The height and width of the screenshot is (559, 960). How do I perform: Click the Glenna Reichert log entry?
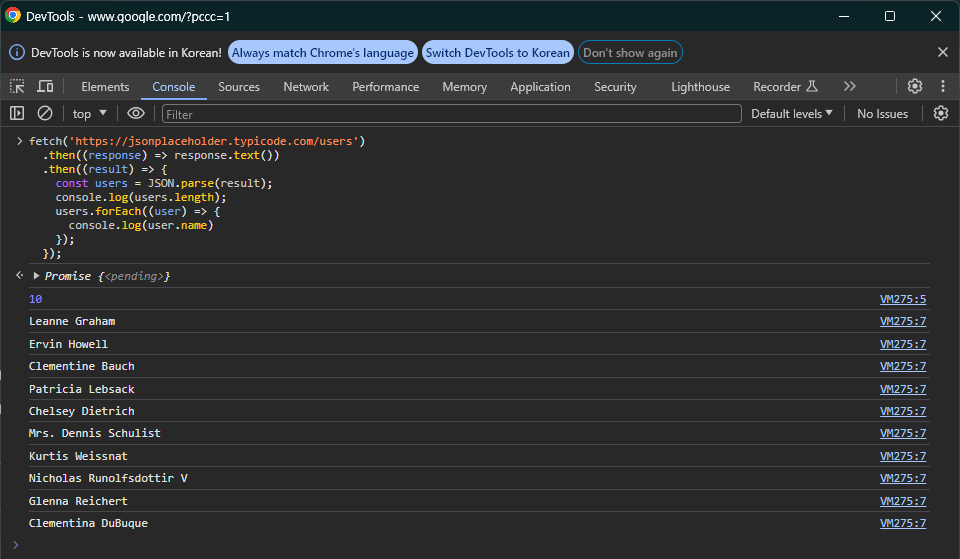78,501
